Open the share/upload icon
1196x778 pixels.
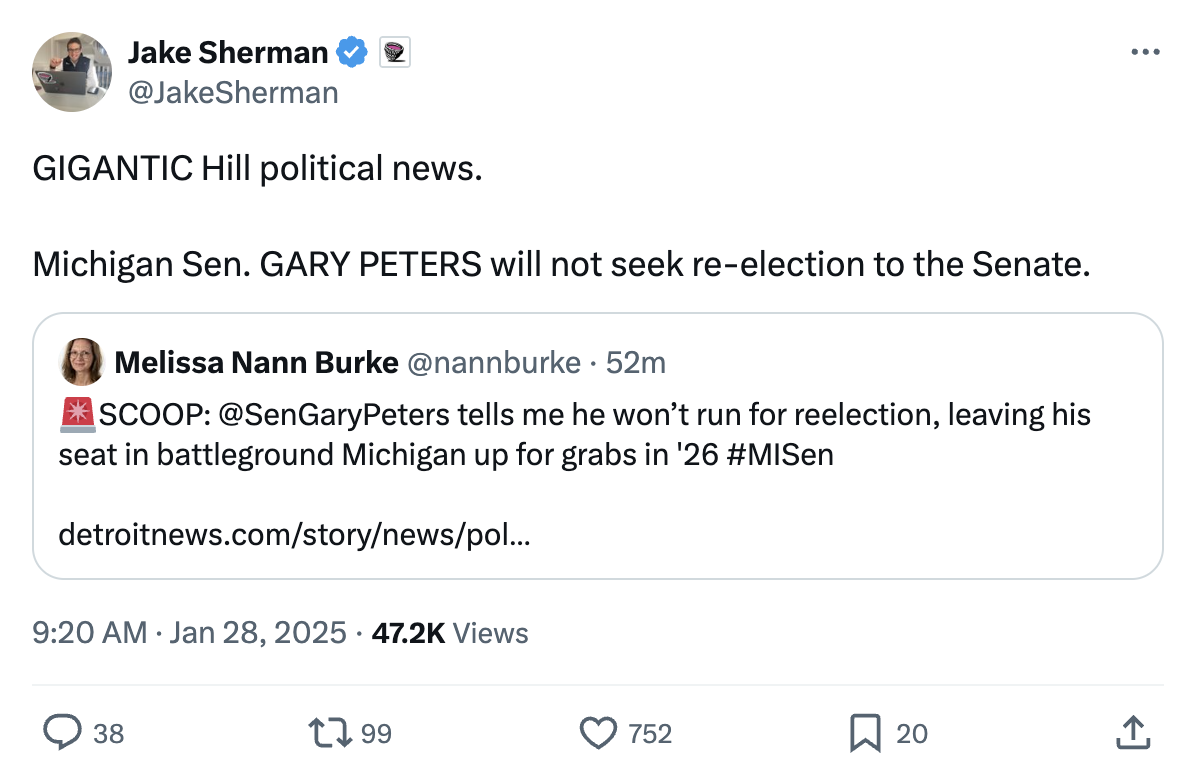coord(1131,733)
